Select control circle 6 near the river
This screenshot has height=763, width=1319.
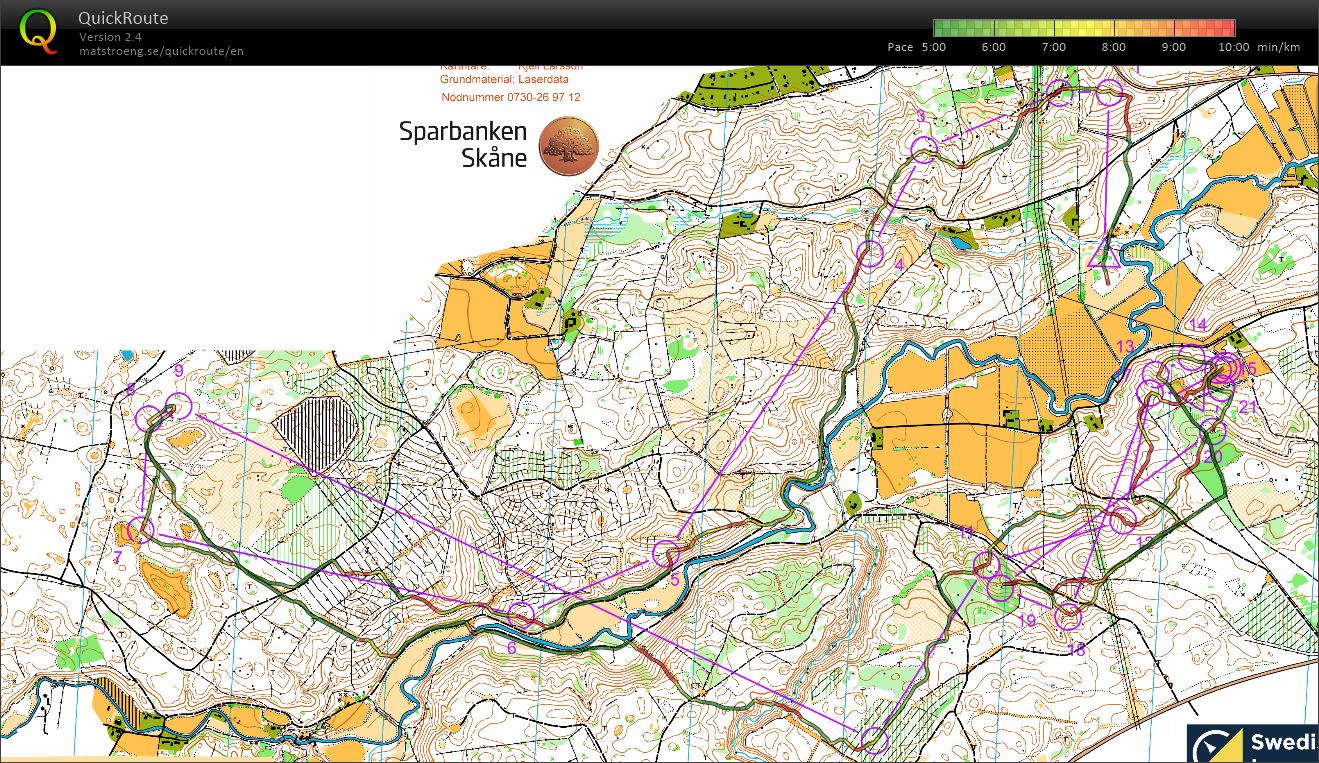click(x=521, y=614)
